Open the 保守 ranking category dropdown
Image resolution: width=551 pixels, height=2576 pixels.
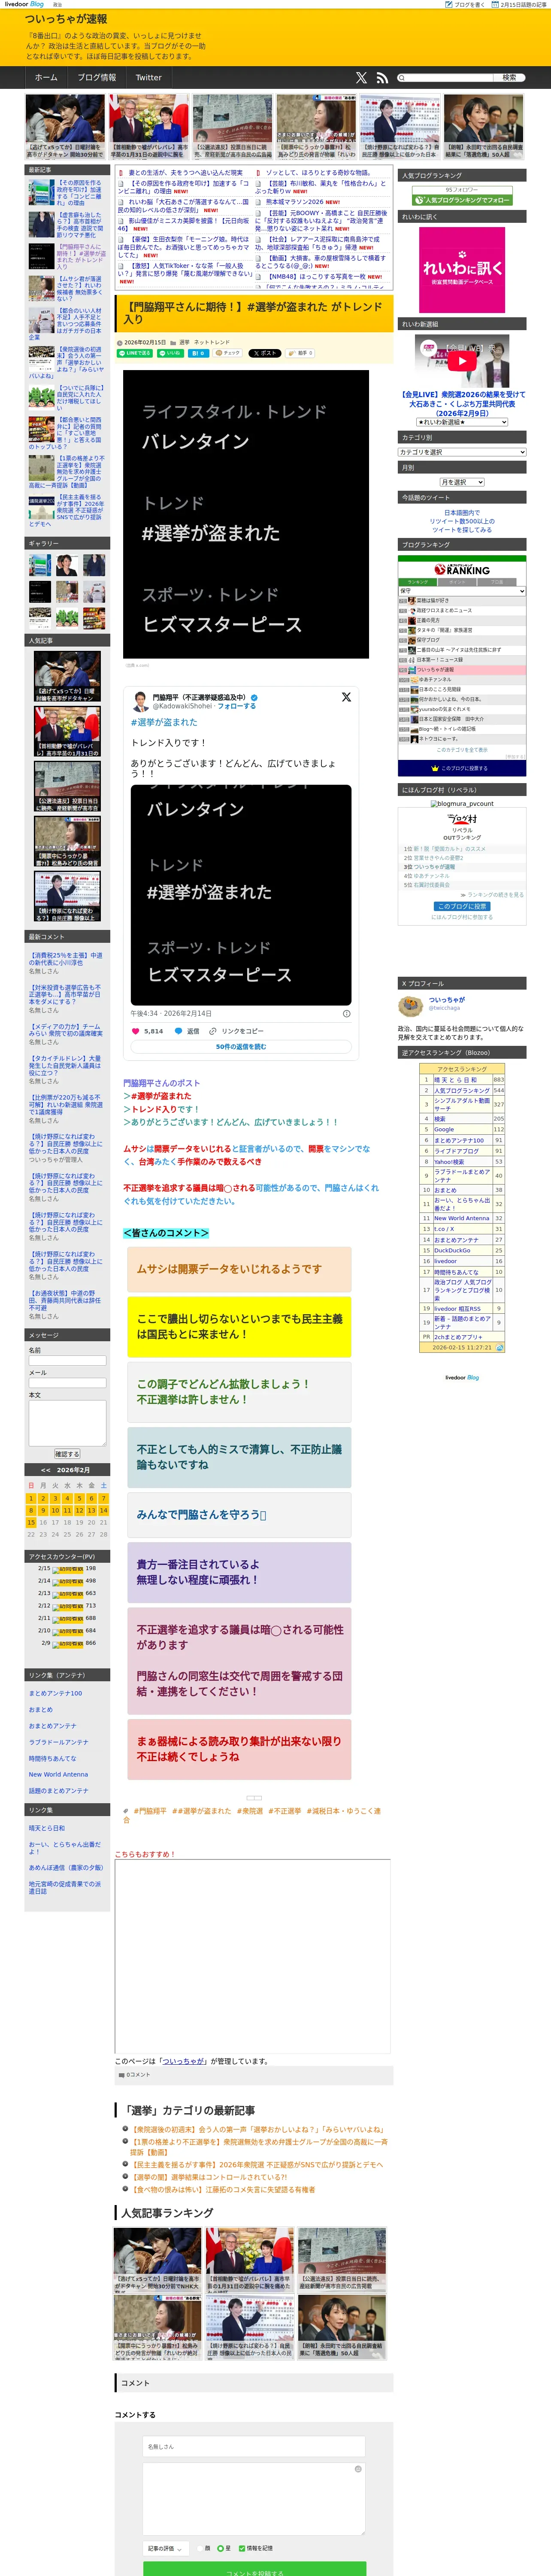[462, 591]
